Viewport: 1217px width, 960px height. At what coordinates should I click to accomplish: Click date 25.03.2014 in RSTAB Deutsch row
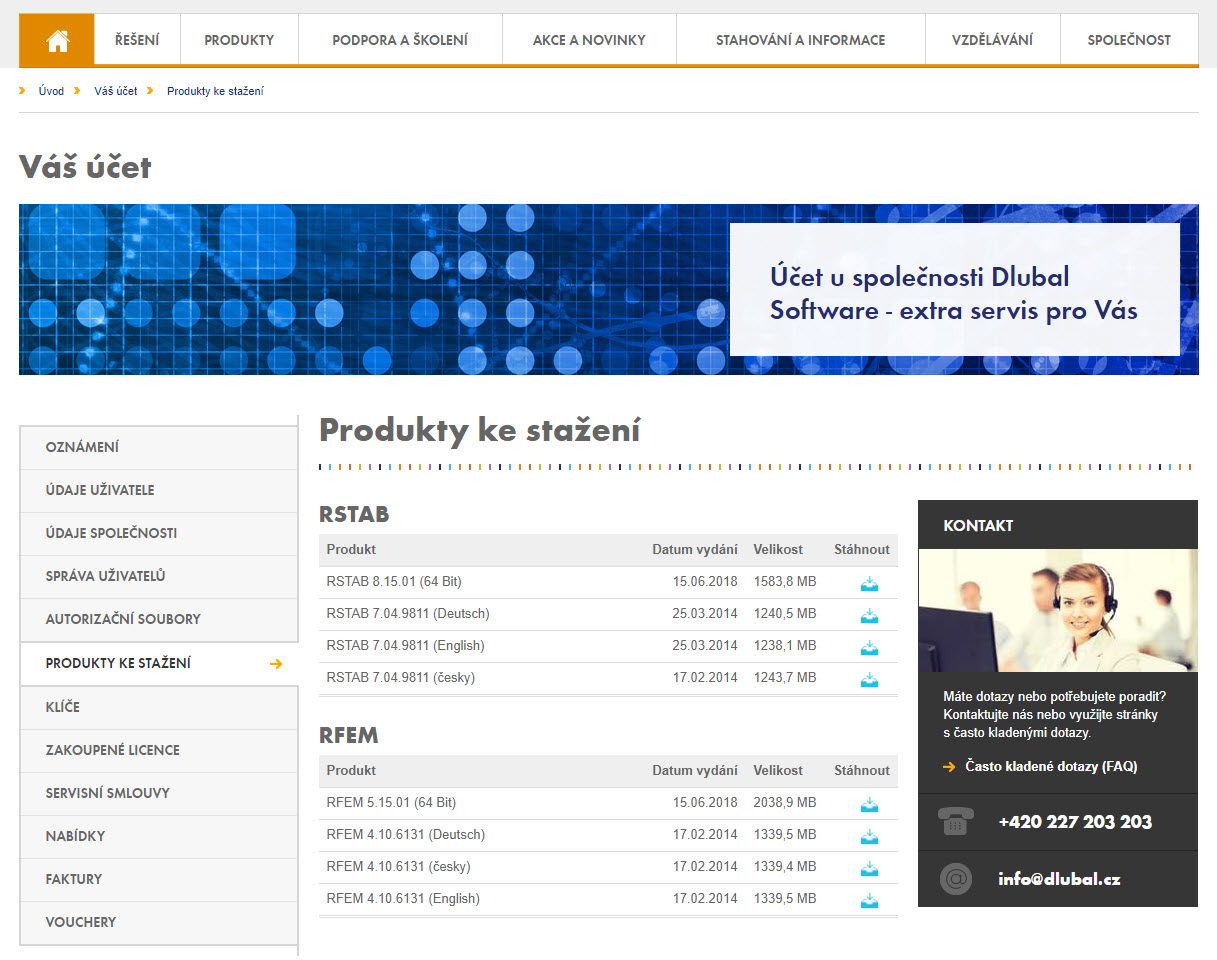(705, 613)
